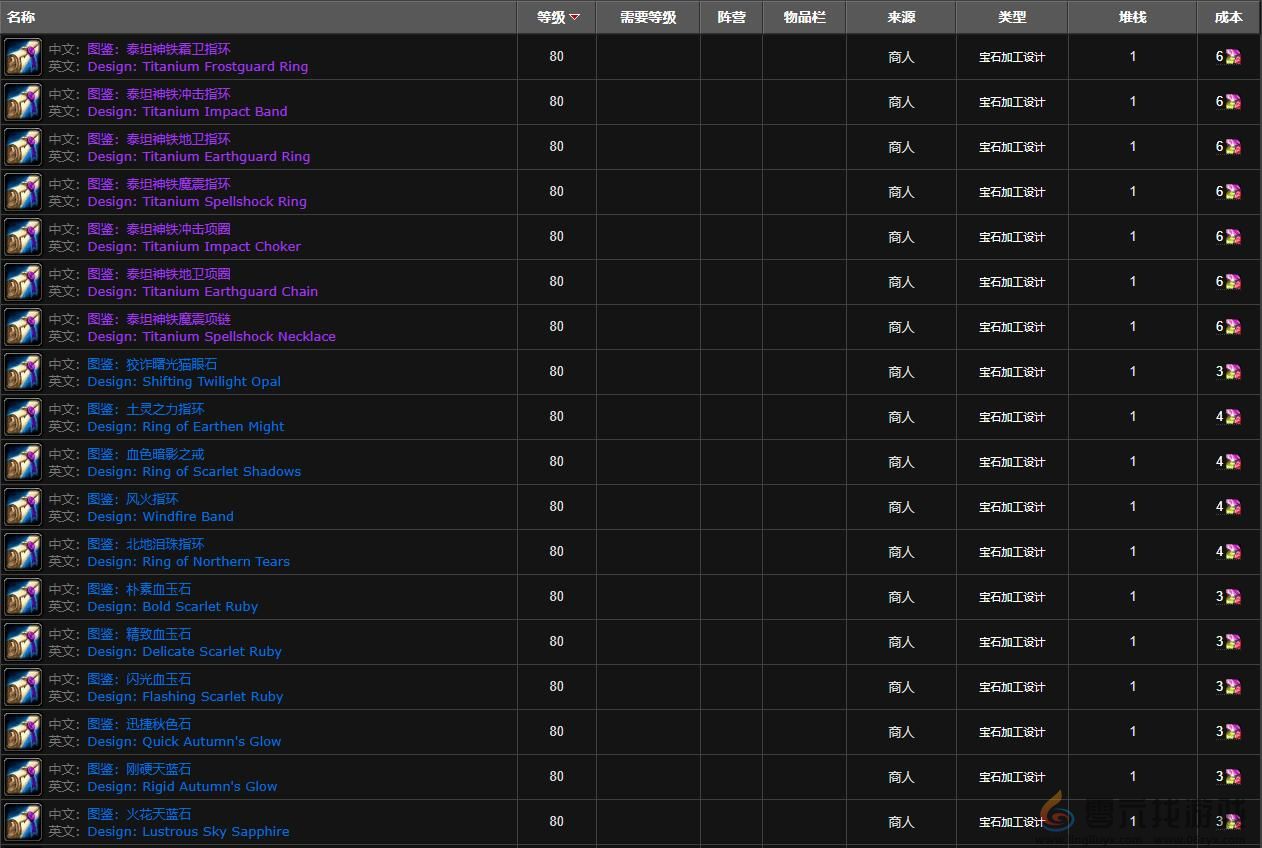Sort table by 名称 name column
This screenshot has width=1262, height=848.
pos(21,17)
